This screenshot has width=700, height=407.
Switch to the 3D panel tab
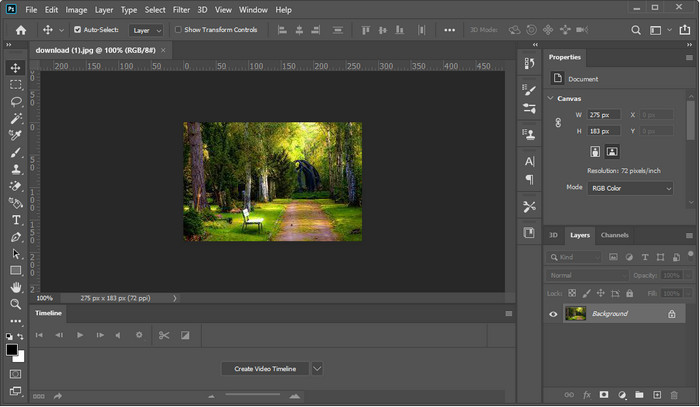(553, 235)
